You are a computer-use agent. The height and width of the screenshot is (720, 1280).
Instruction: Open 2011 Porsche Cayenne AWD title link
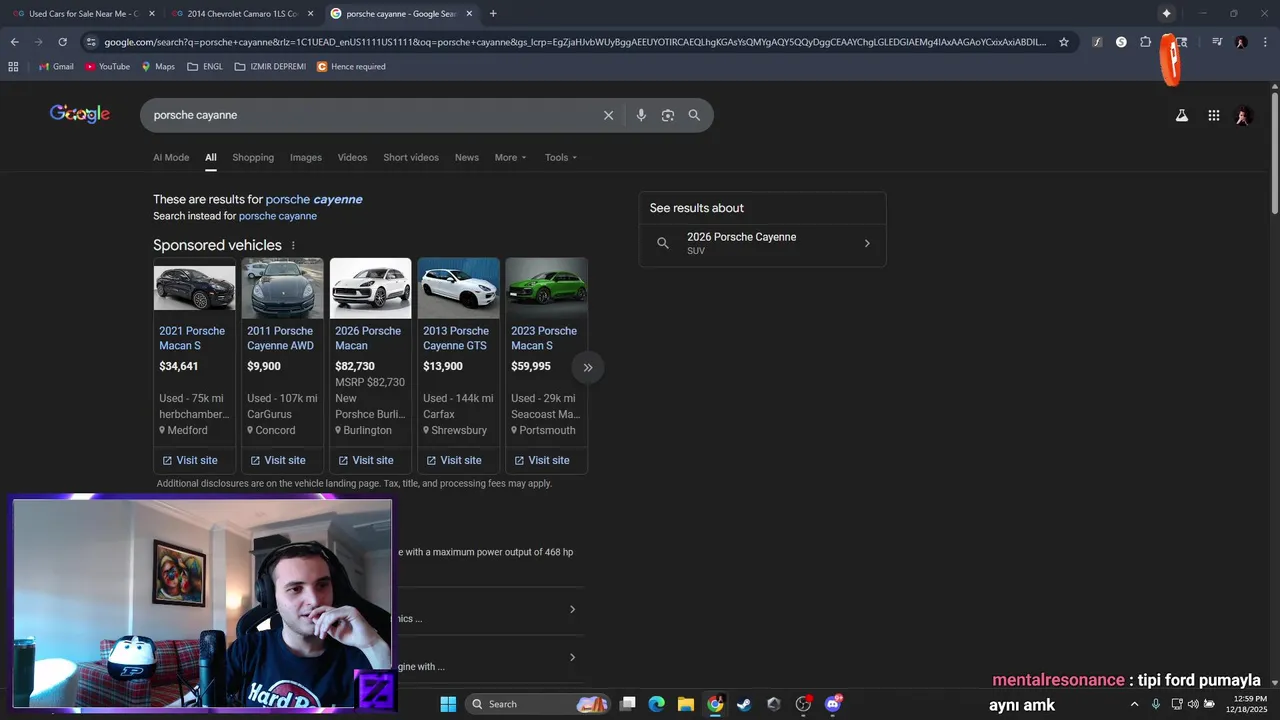280,338
